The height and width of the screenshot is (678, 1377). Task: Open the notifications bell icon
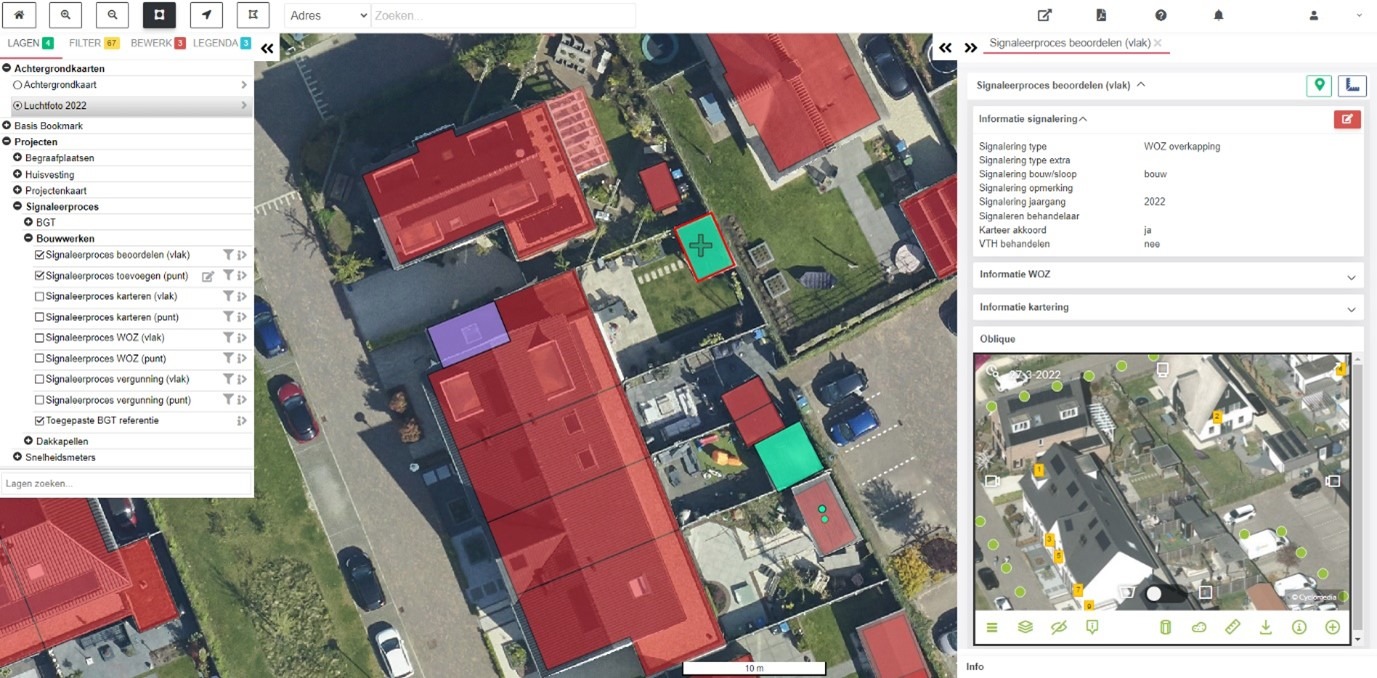(x=1219, y=15)
